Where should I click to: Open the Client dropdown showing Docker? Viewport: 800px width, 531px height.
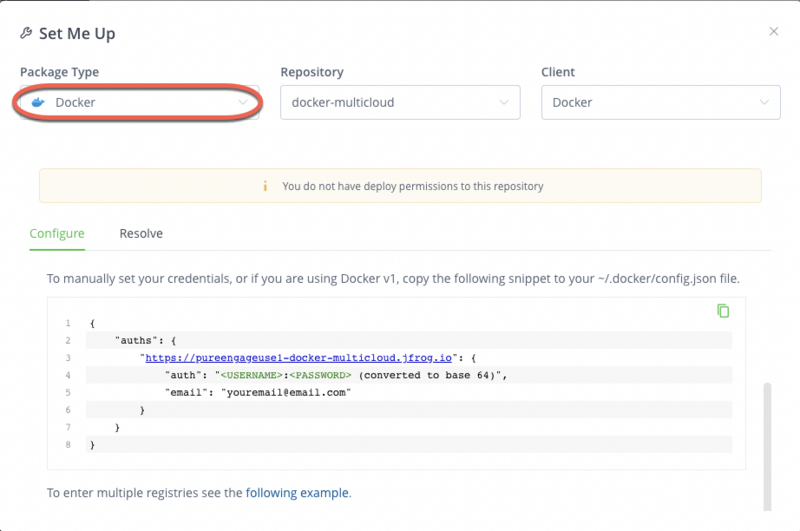click(x=661, y=103)
